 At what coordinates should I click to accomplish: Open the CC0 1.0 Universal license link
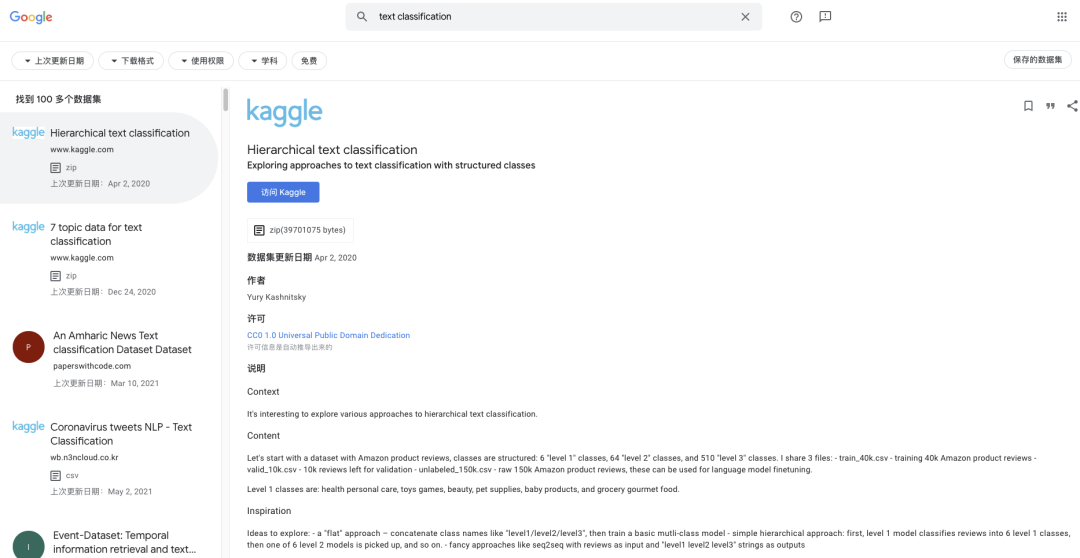coord(328,335)
